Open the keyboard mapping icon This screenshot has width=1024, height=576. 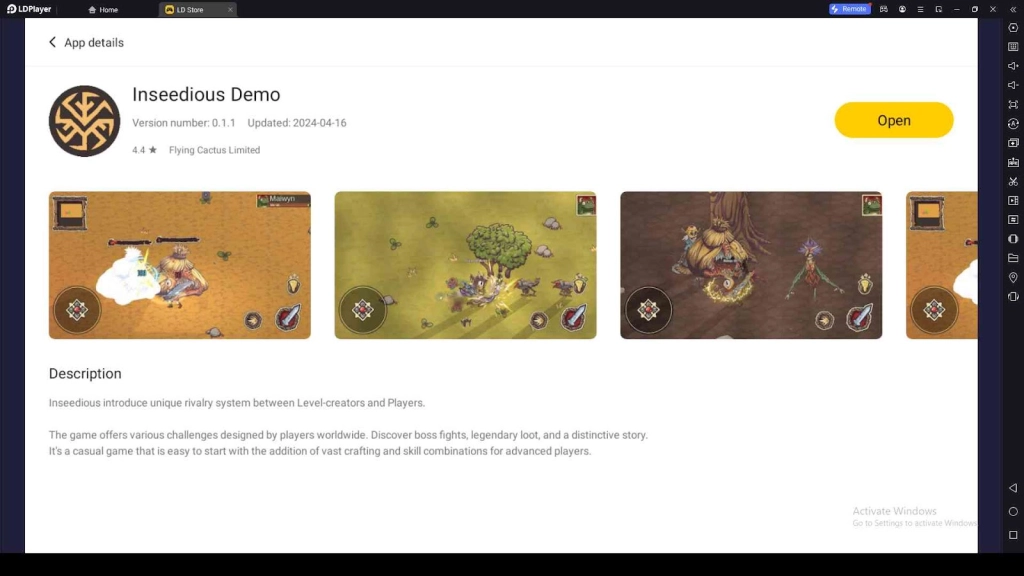tap(1013, 47)
